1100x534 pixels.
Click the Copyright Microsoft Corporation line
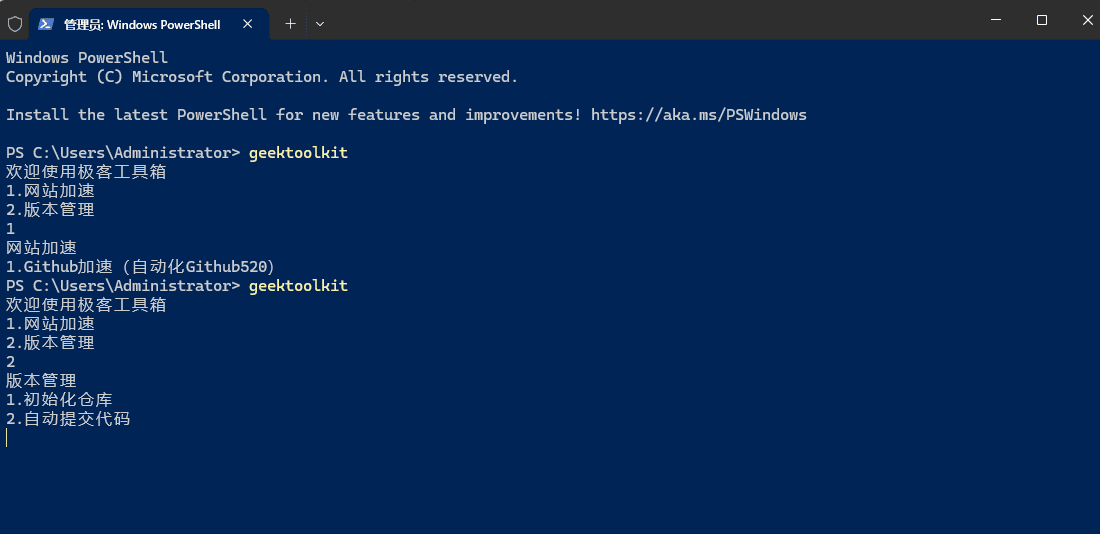262,77
